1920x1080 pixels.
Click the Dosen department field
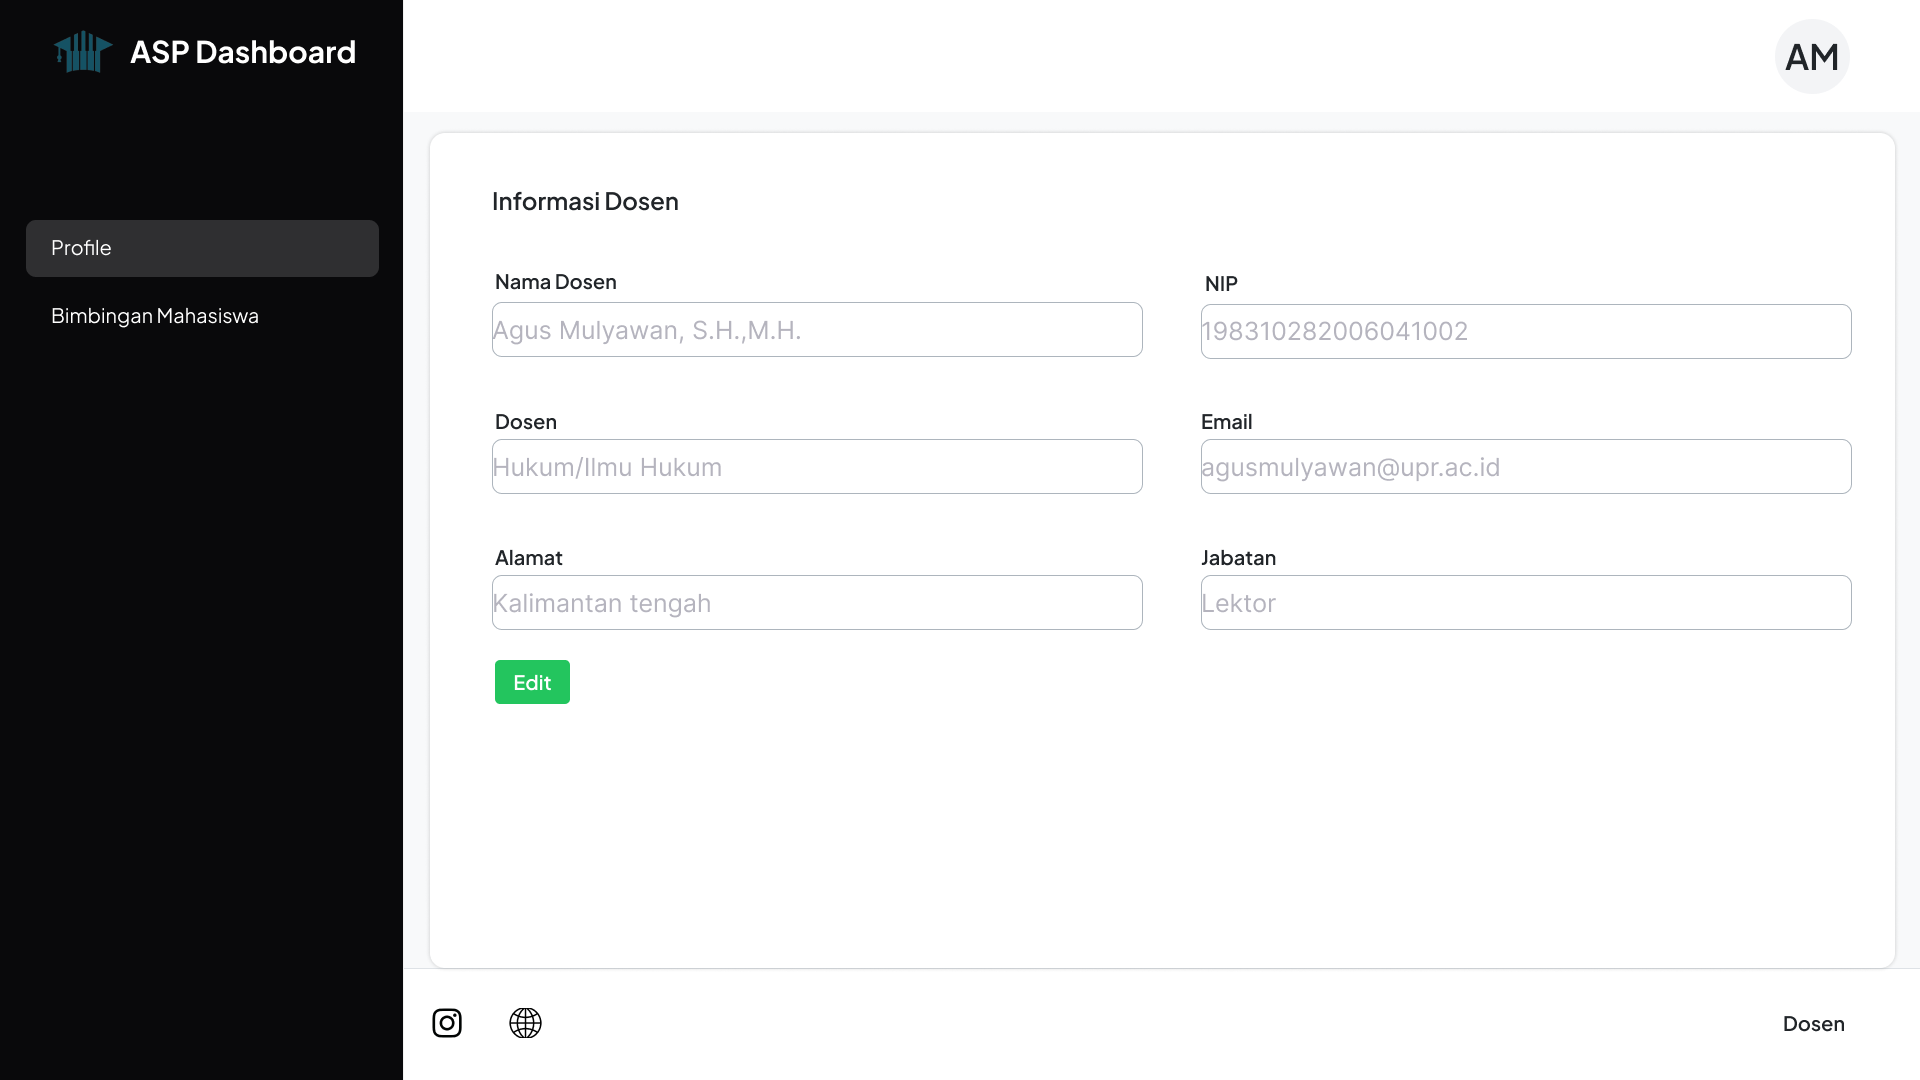(816, 467)
